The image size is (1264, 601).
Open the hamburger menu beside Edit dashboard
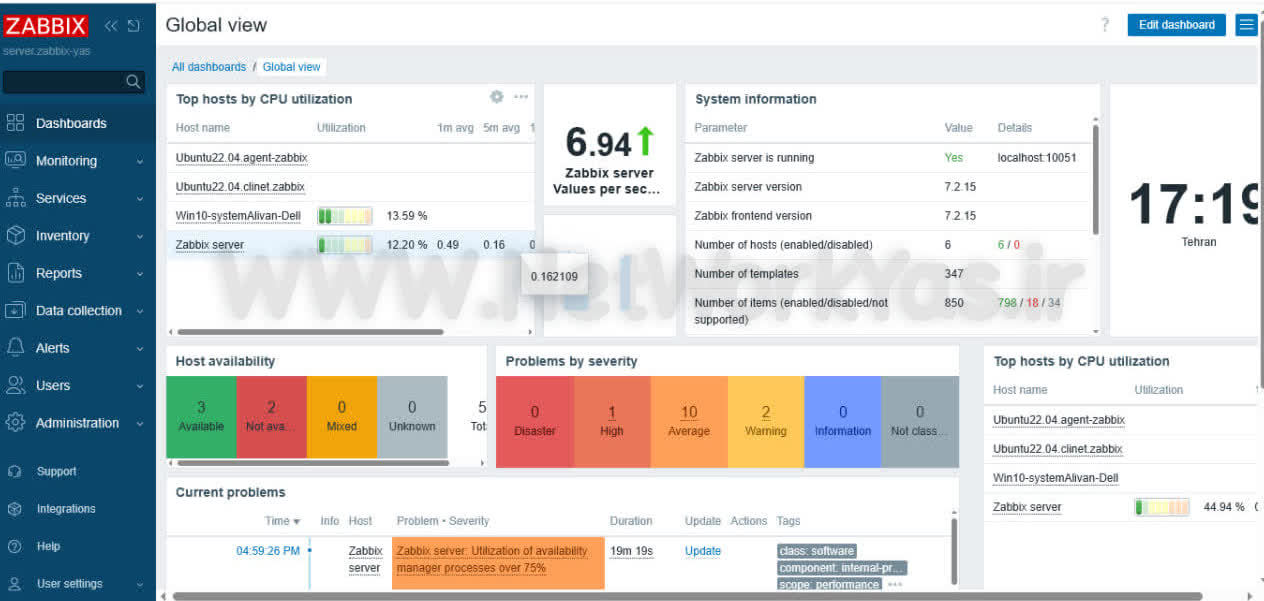point(1246,25)
